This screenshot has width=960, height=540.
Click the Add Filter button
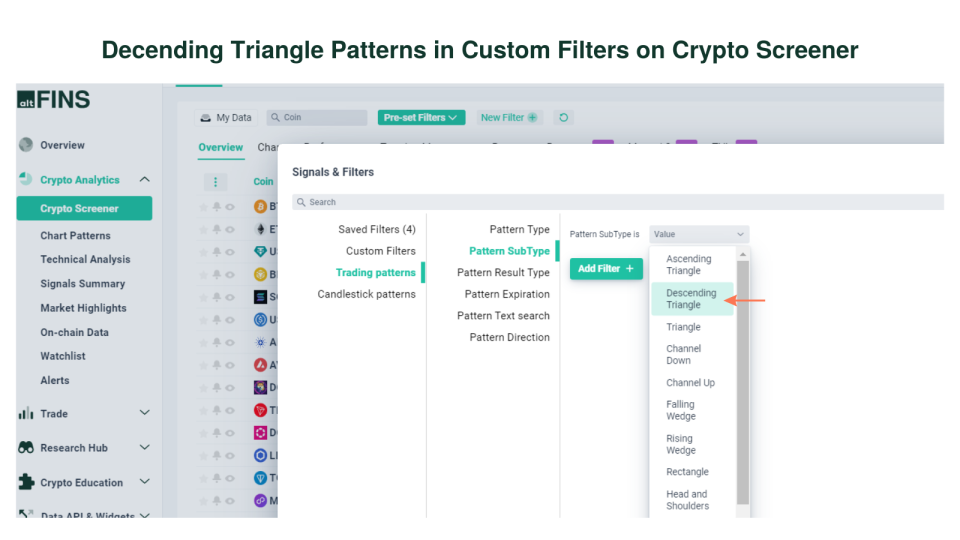606,269
